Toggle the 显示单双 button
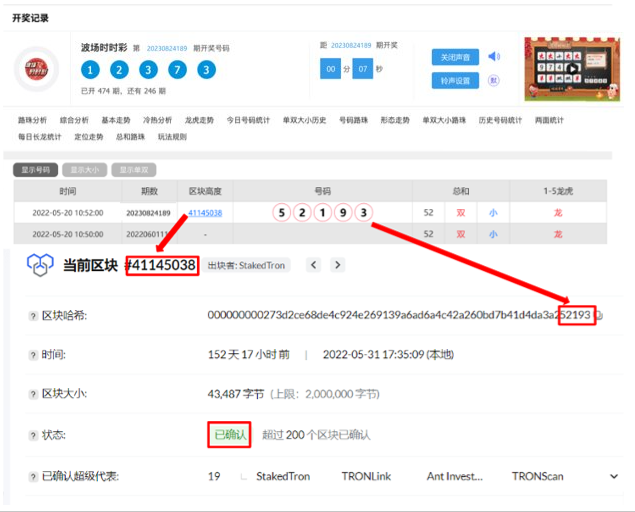This screenshot has width=635, height=512. click(x=133, y=170)
